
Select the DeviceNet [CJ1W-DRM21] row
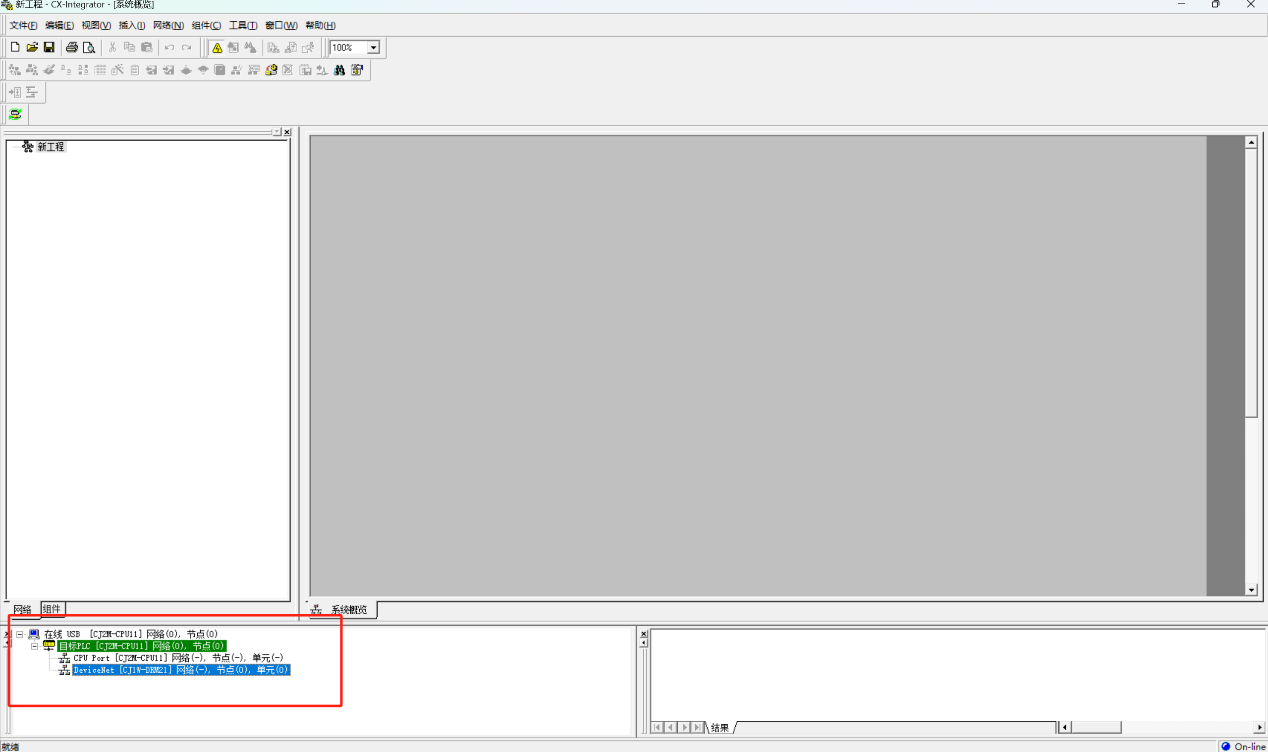[181, 670]
